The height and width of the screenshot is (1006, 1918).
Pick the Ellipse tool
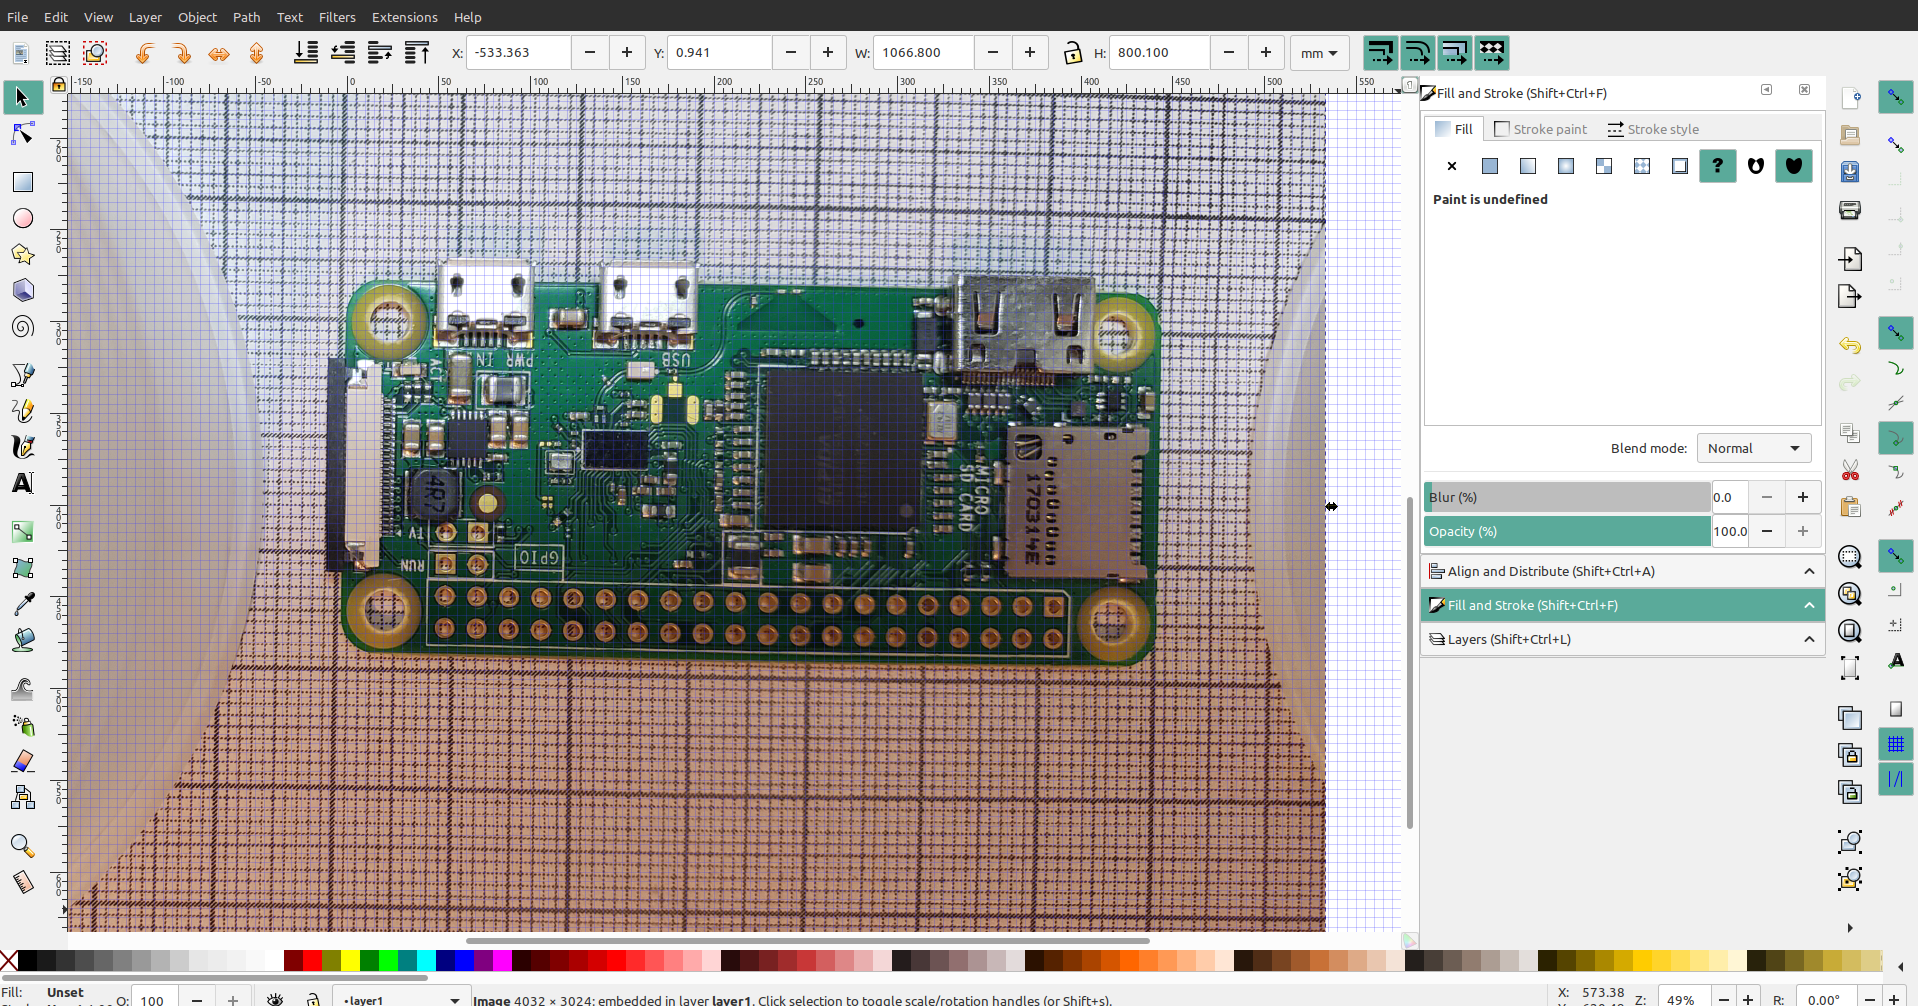pyautogui.click(x=22, y=218)
